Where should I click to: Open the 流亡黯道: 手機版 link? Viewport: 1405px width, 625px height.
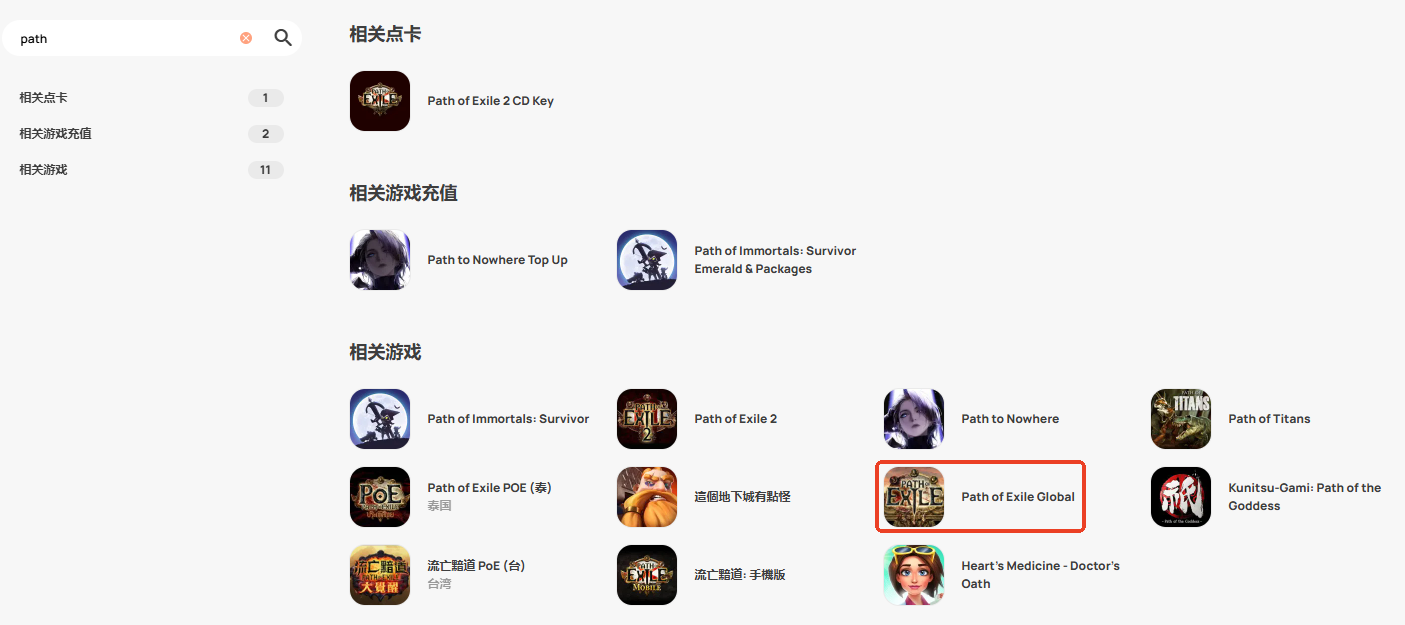[x=740, y=575]
